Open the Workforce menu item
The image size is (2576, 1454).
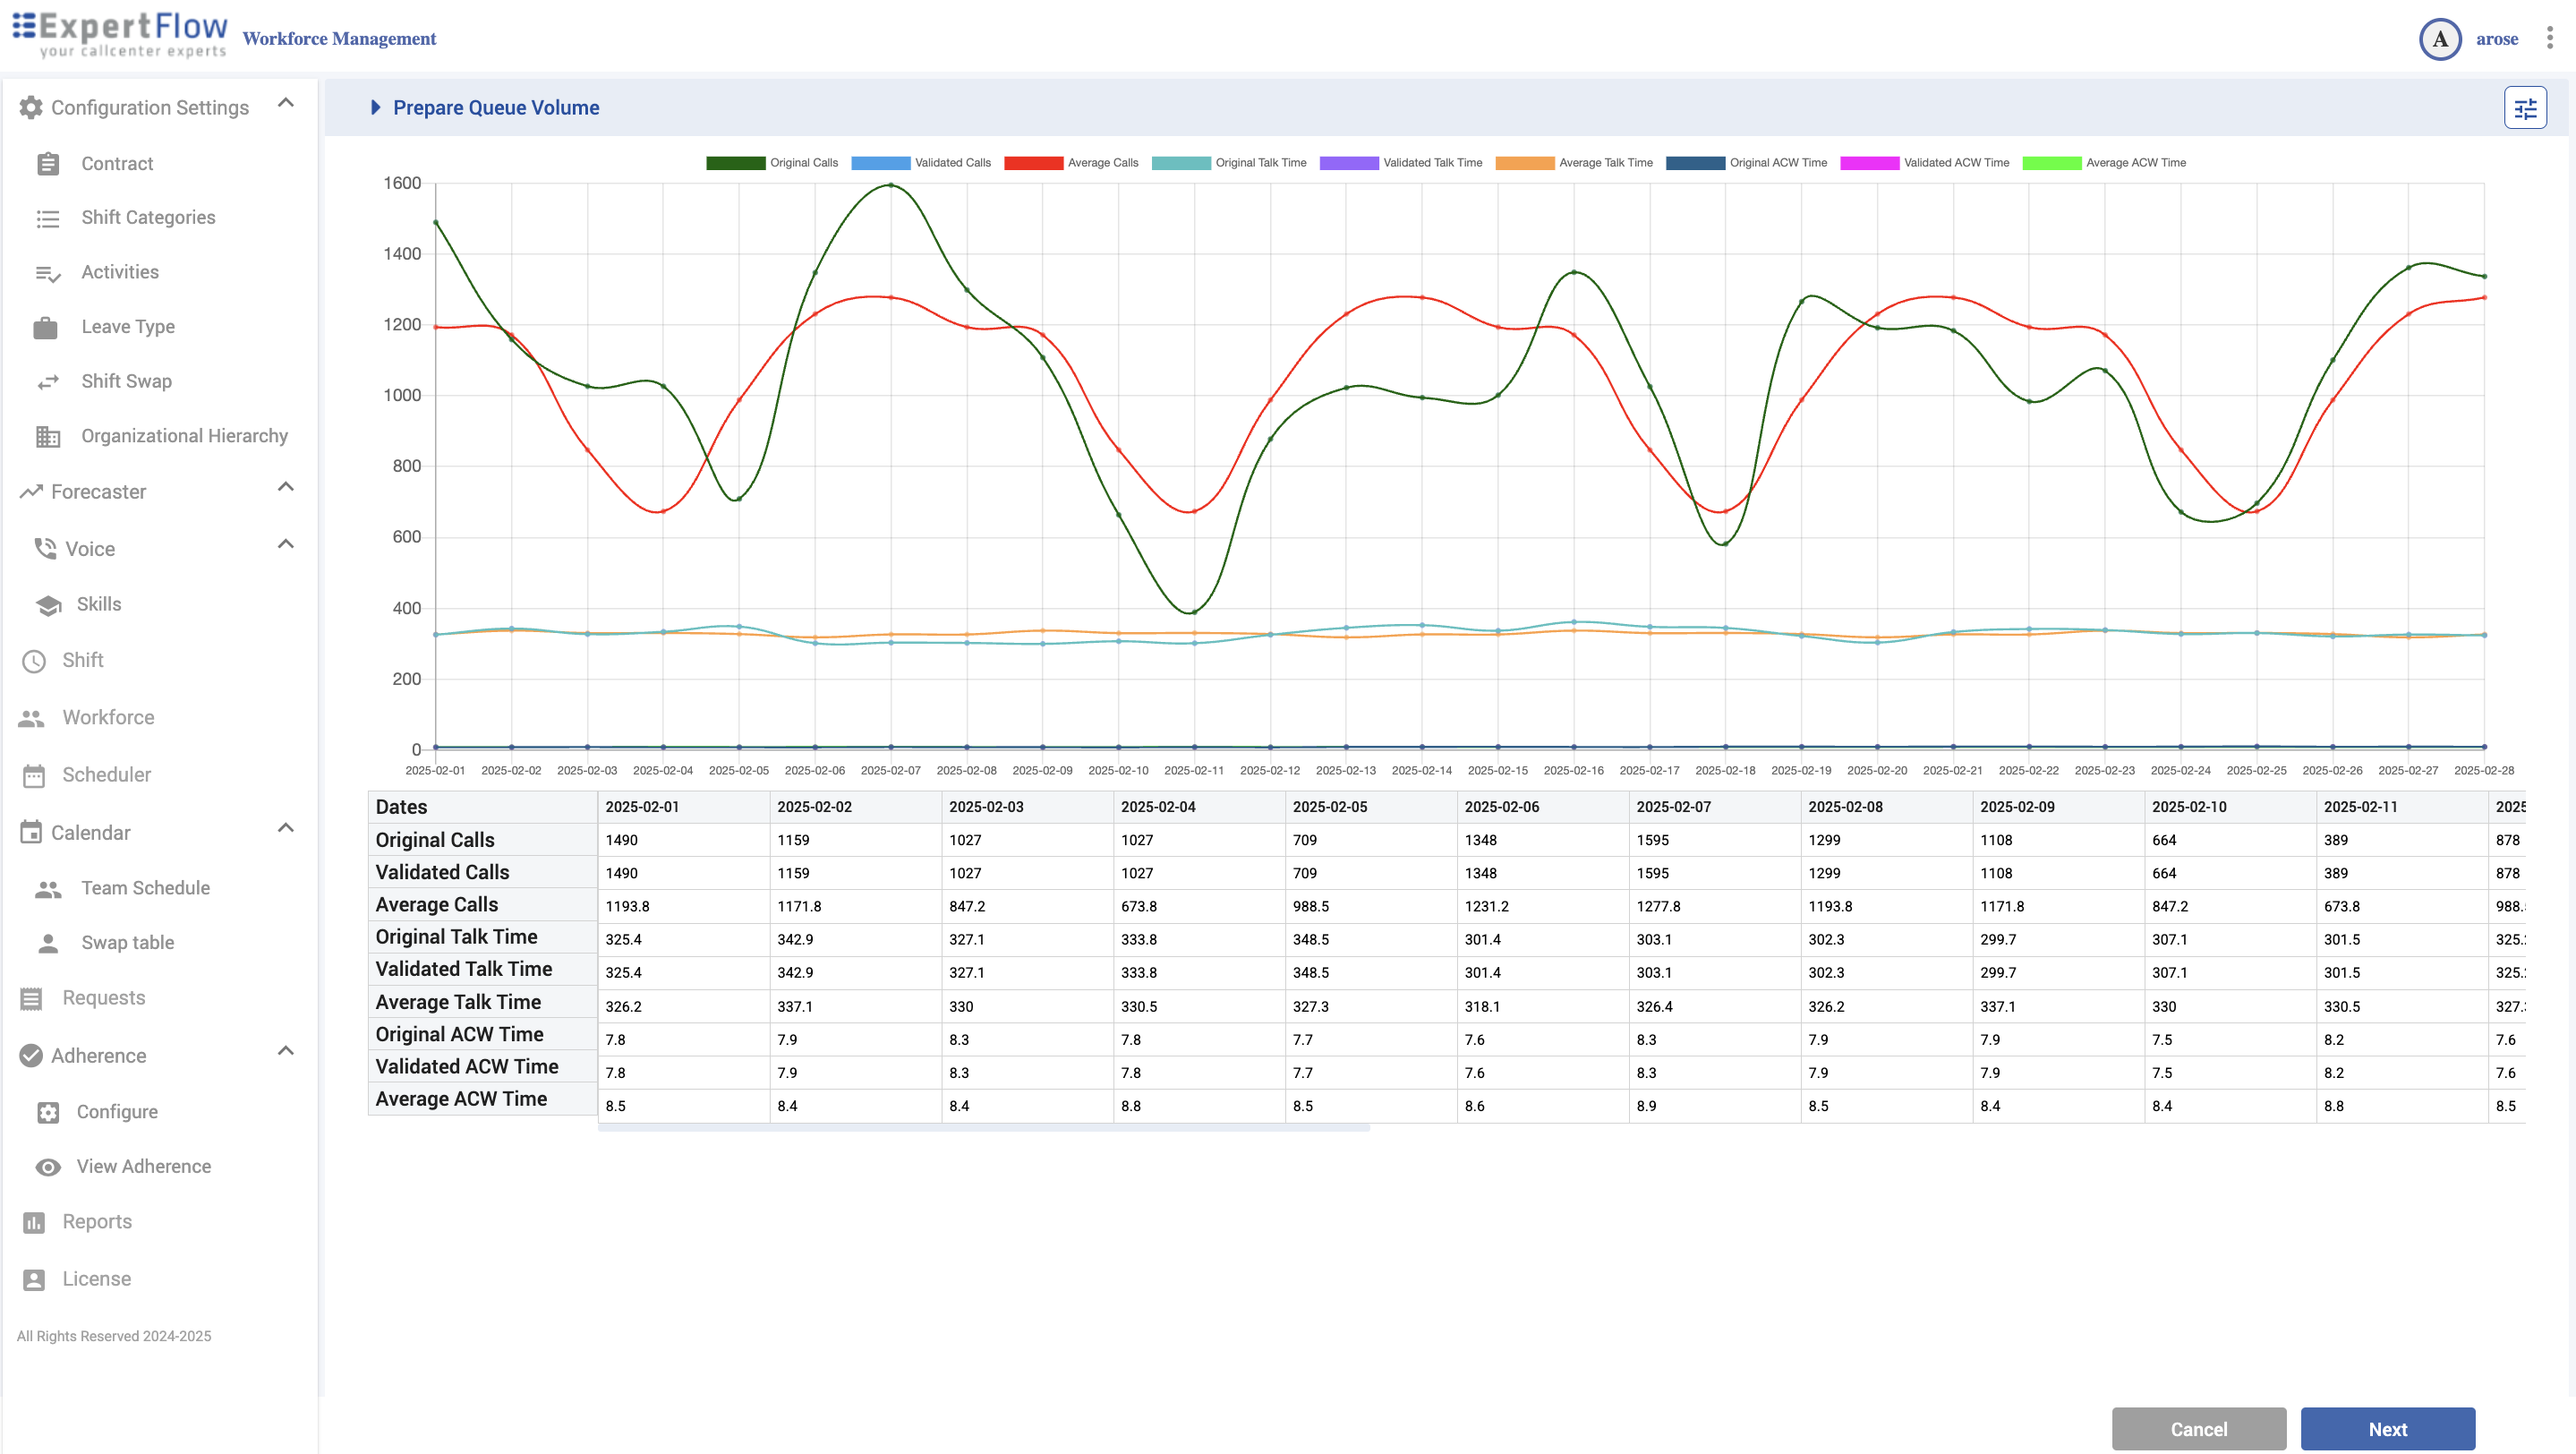(108, 718)
